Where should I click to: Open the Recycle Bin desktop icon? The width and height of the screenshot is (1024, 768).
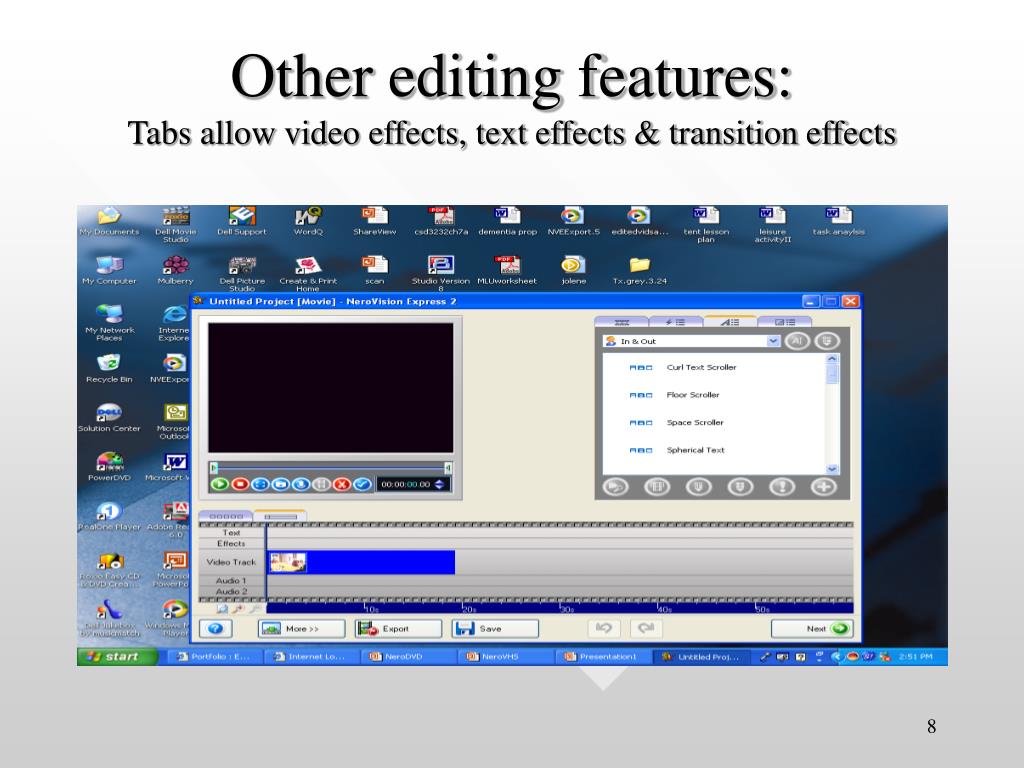click(x=109, y=368)
